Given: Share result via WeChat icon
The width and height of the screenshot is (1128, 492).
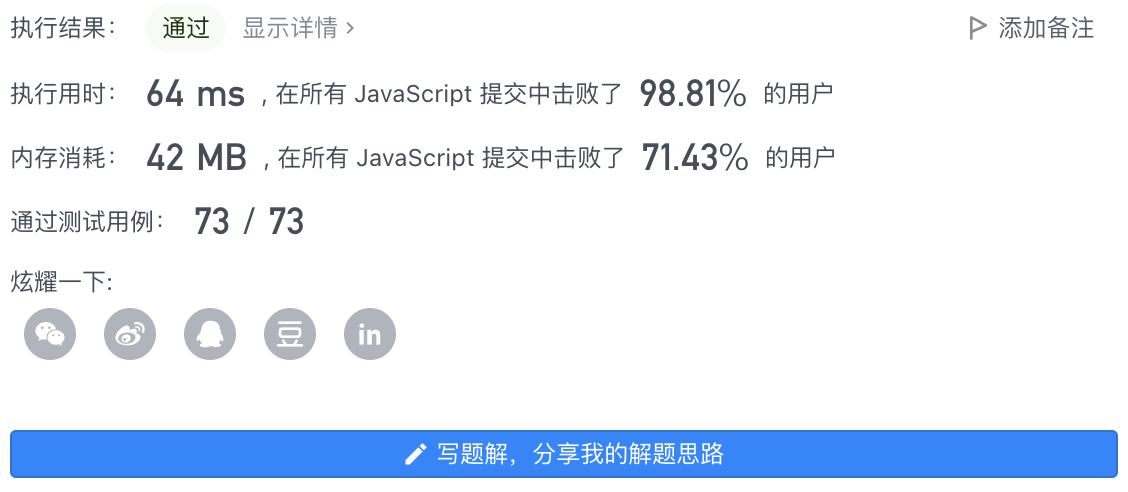Looking at the screenshot, I should (x=50, y=334).
